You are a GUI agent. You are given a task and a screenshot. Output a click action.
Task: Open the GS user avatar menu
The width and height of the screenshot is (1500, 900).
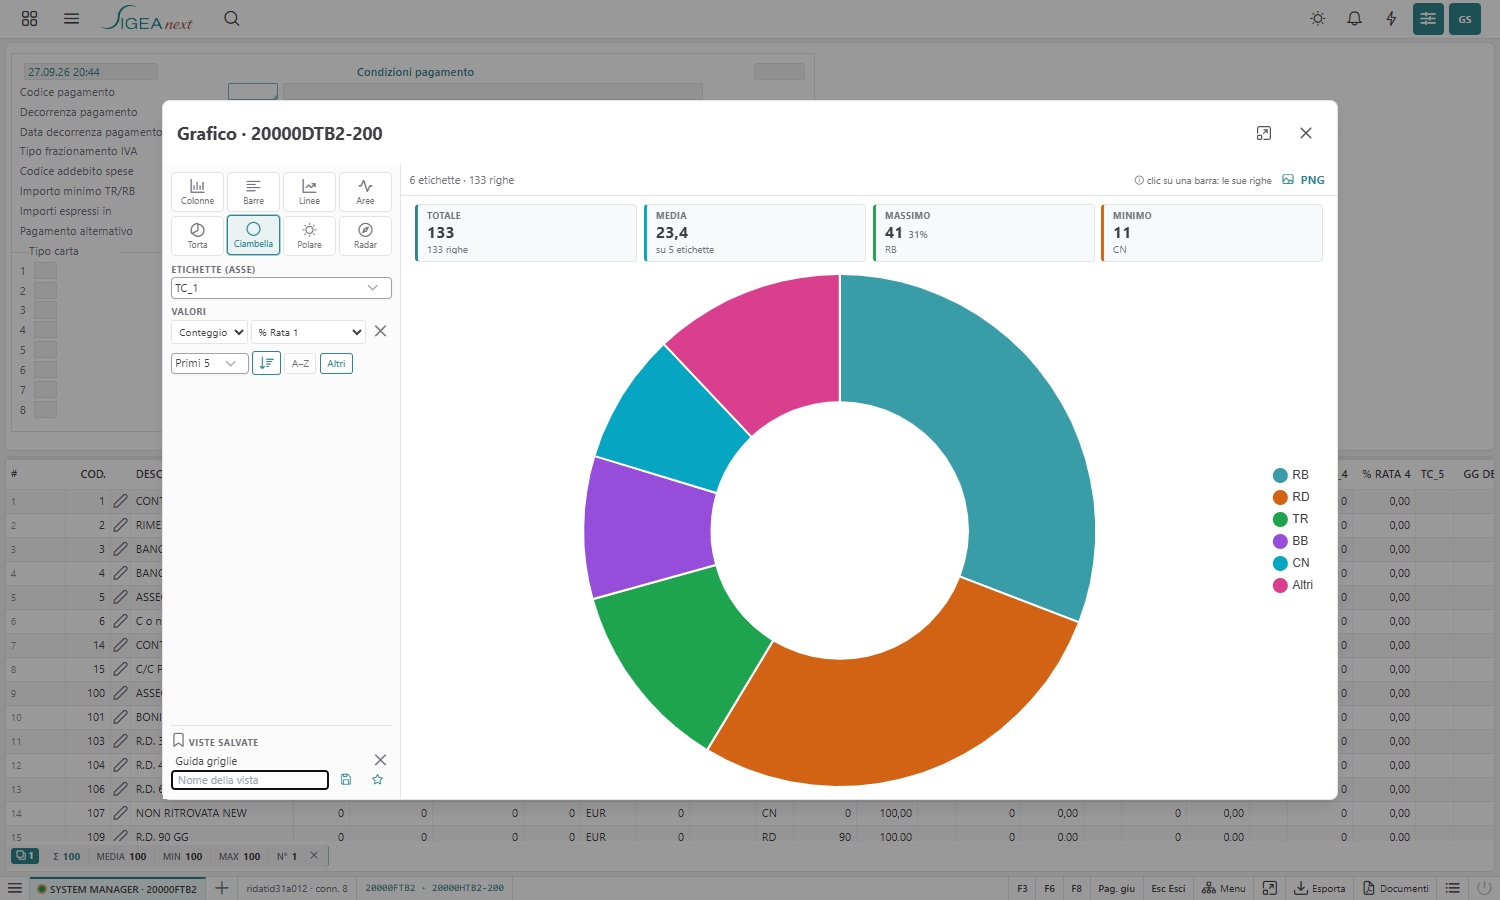click(1465, 19)
